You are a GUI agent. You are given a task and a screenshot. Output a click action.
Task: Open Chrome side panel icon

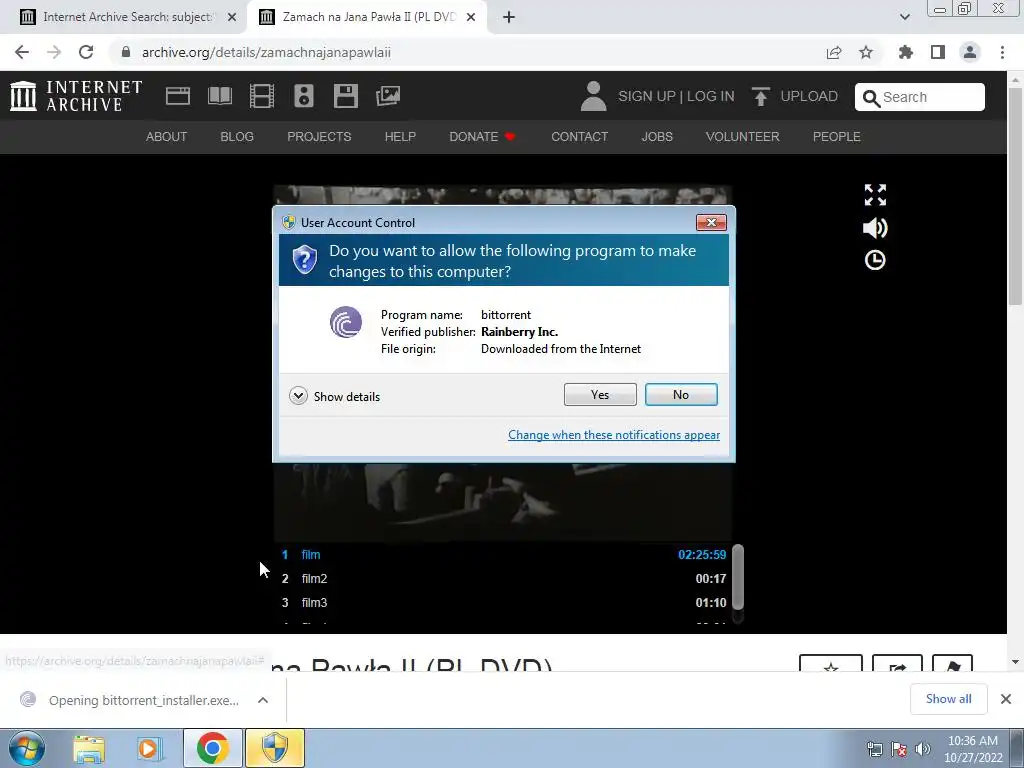click(x=938, y=52)
